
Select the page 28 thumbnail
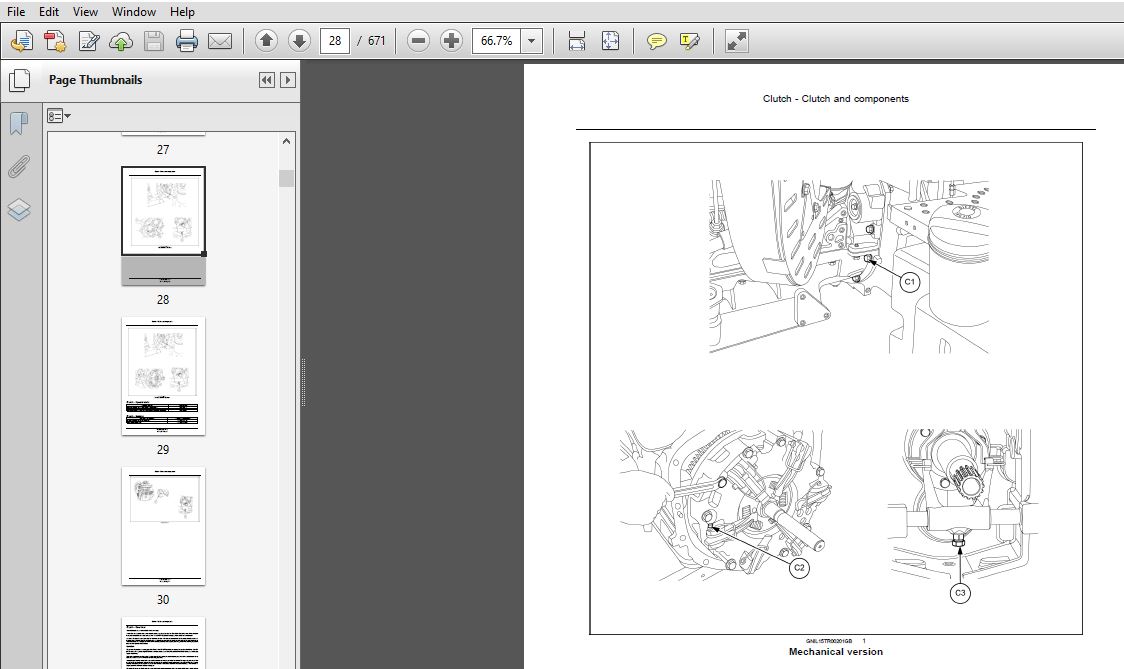[x=163, y=225]
